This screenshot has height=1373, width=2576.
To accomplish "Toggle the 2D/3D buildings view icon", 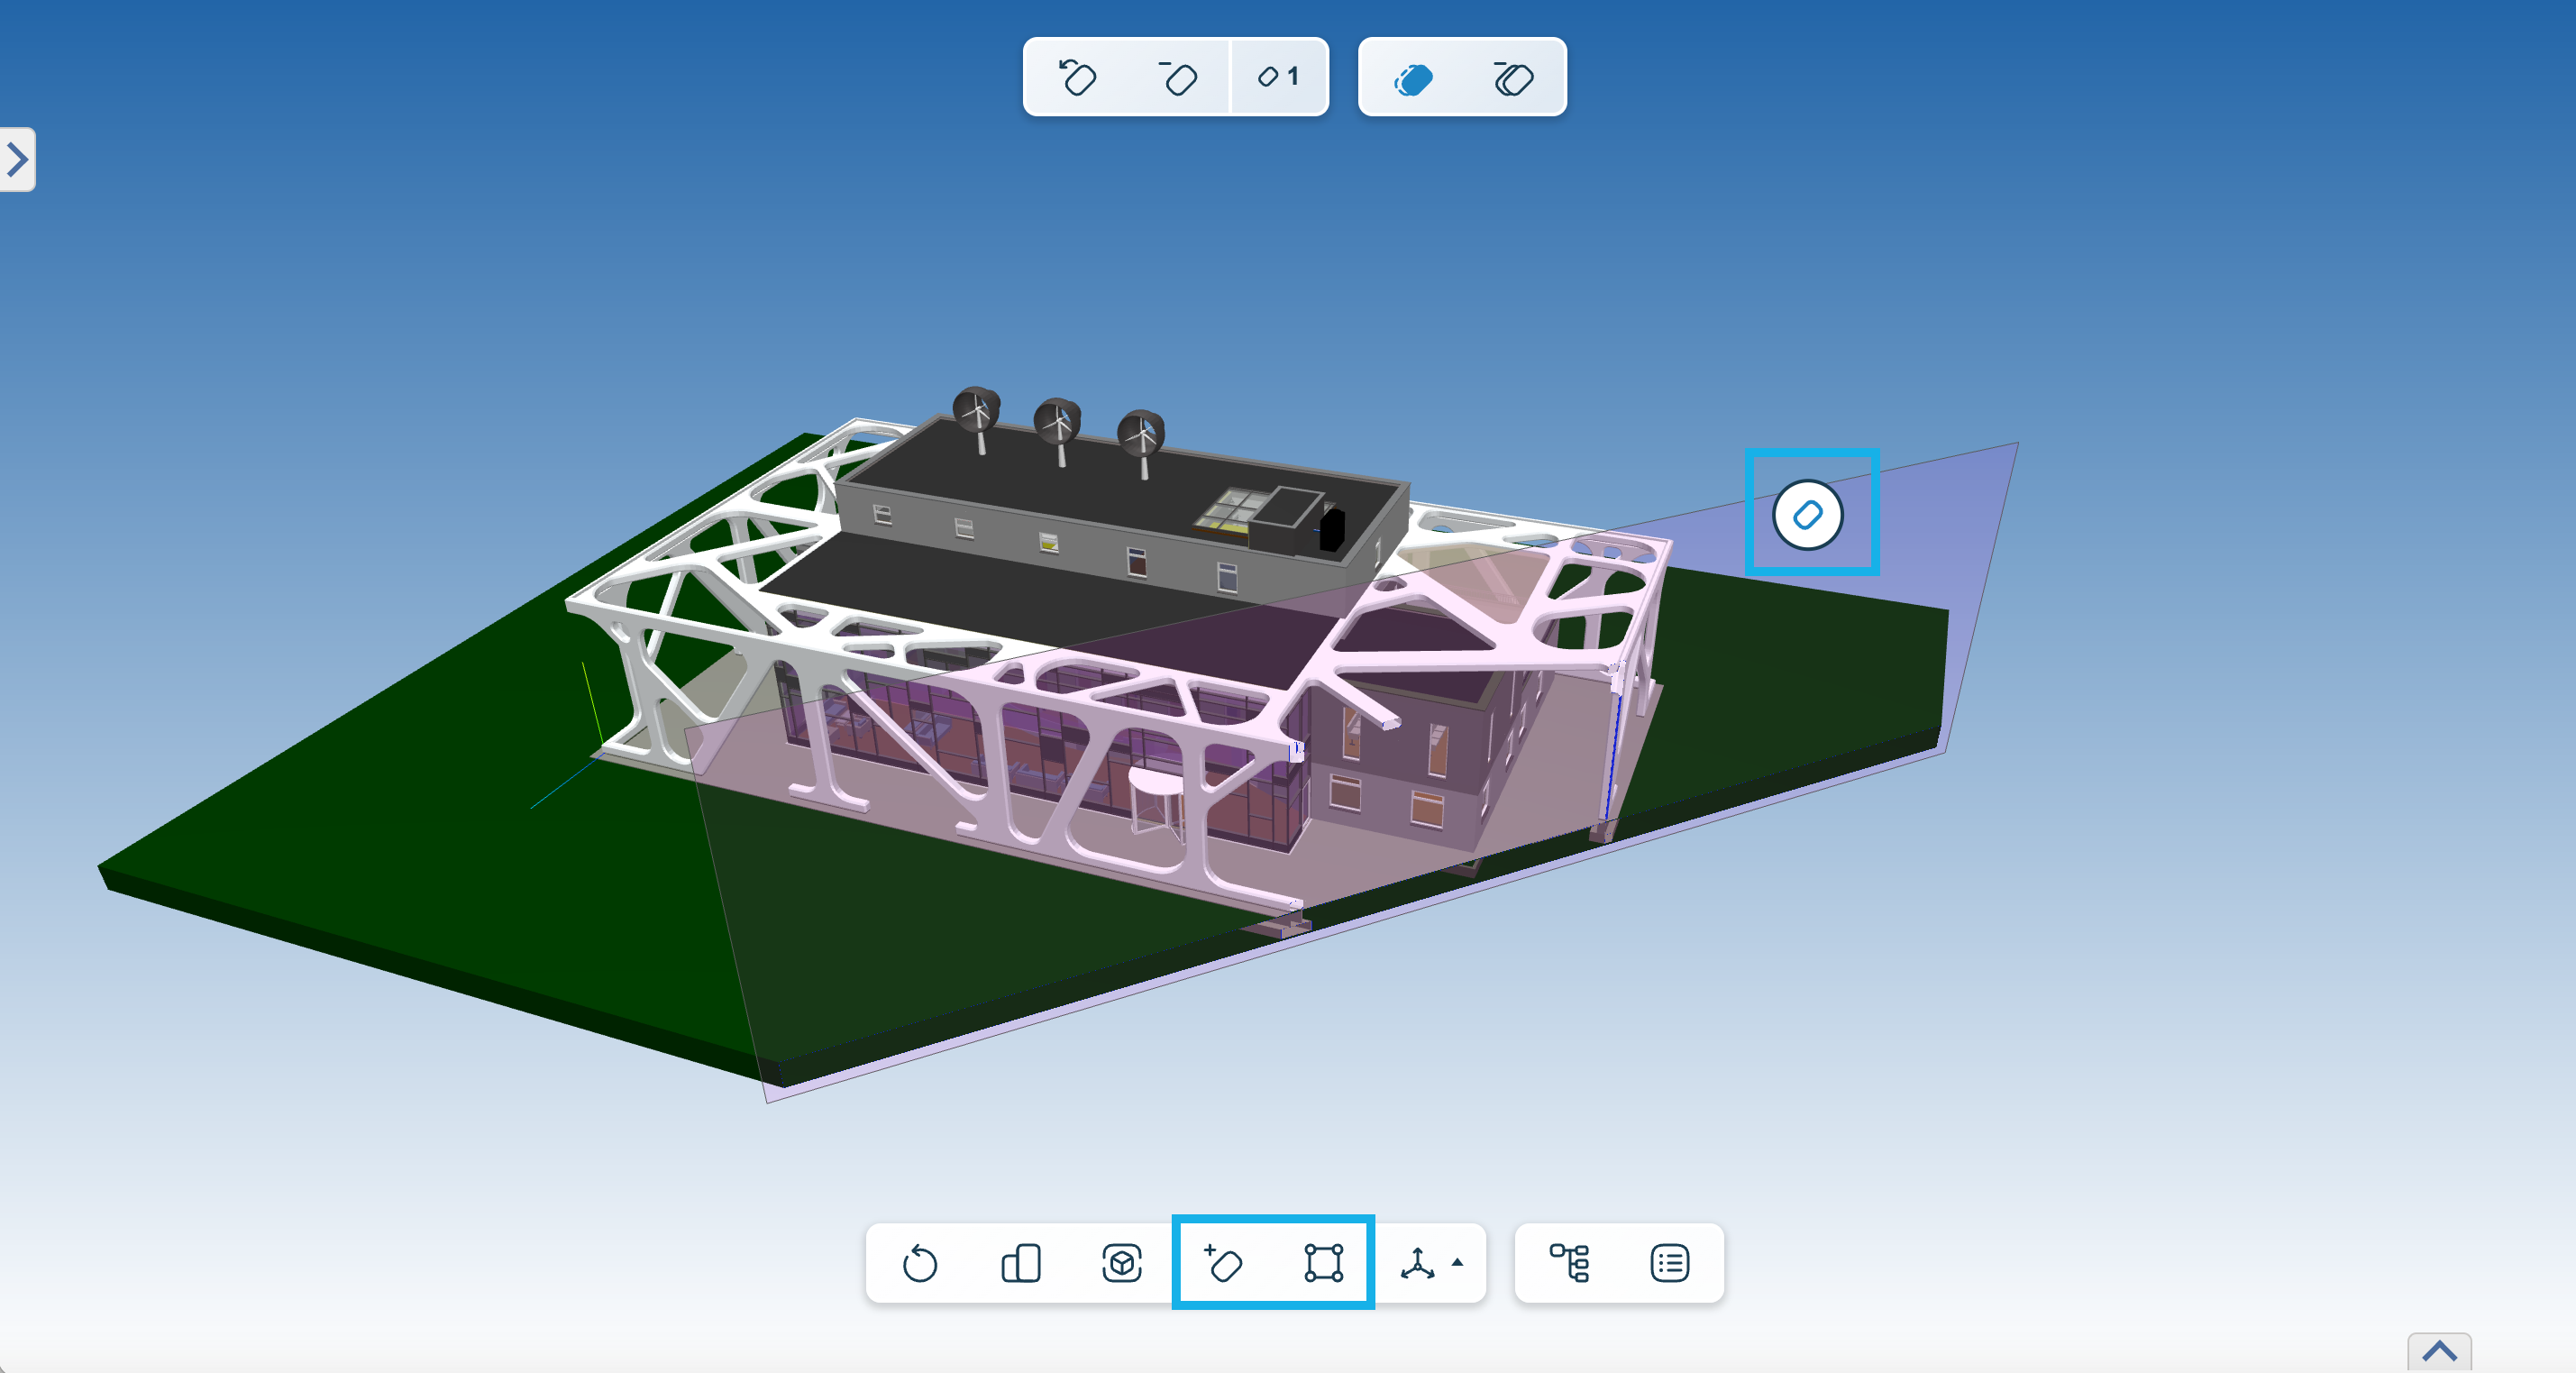I will pos(1021,1263).
